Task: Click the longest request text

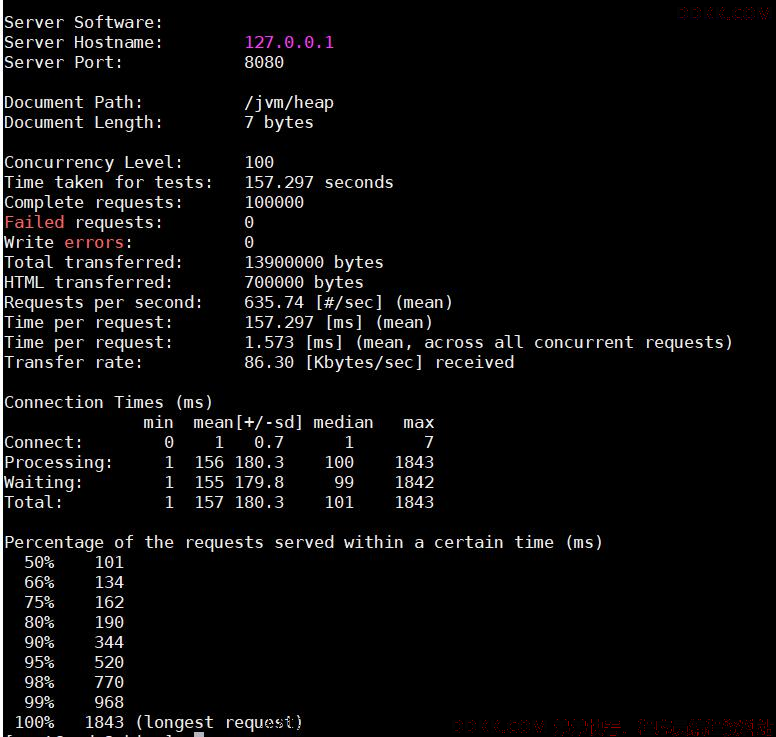Action: tap(218, 723)
